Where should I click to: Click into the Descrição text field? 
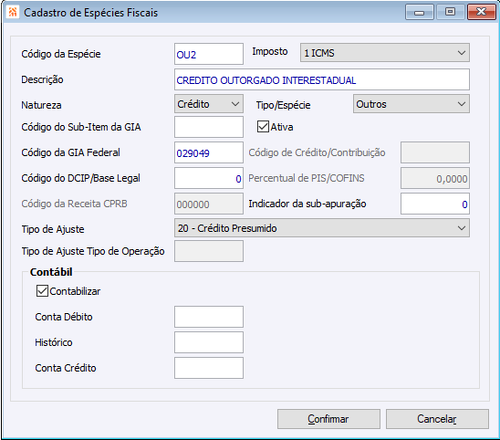point(322,80)
